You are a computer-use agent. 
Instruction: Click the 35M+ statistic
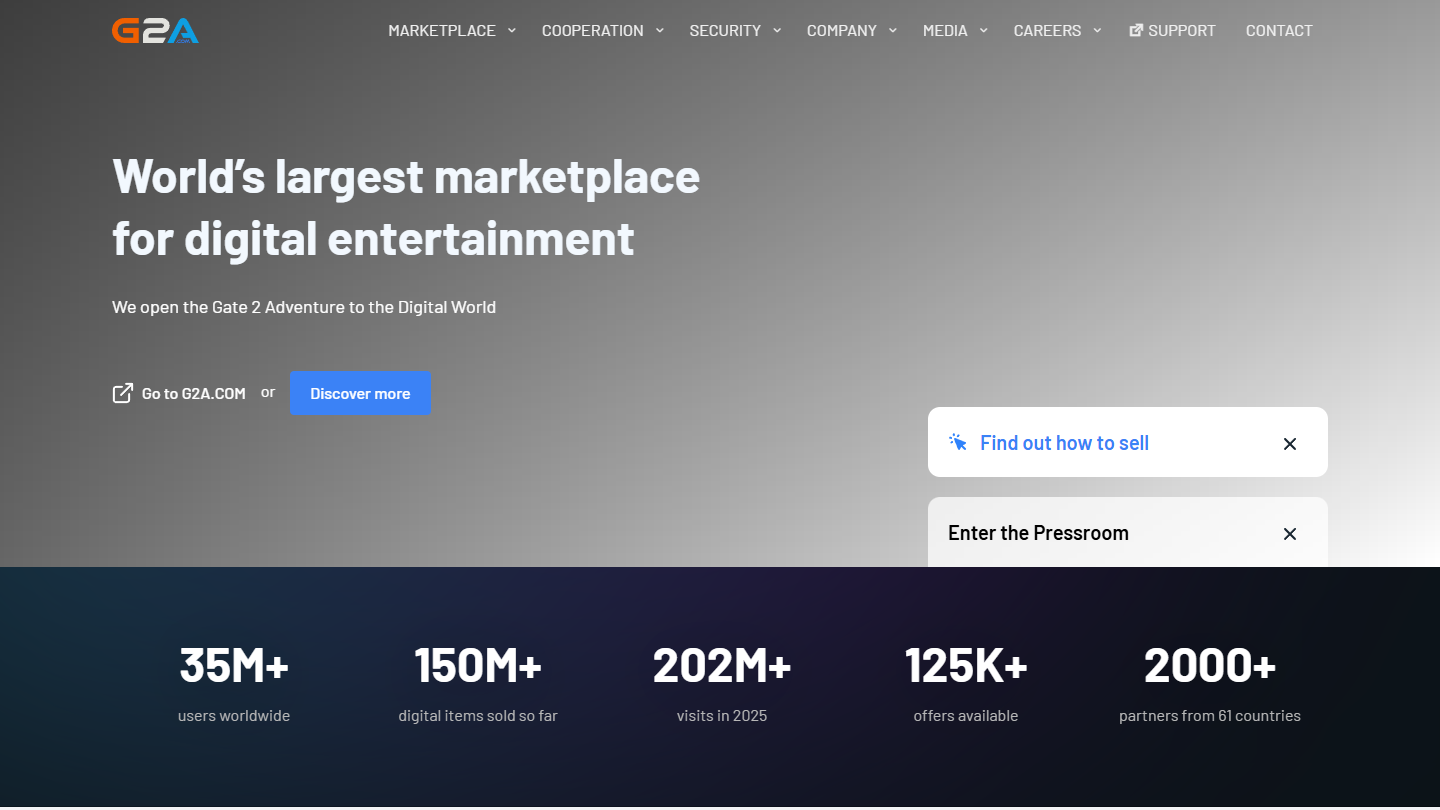(234, 665)
